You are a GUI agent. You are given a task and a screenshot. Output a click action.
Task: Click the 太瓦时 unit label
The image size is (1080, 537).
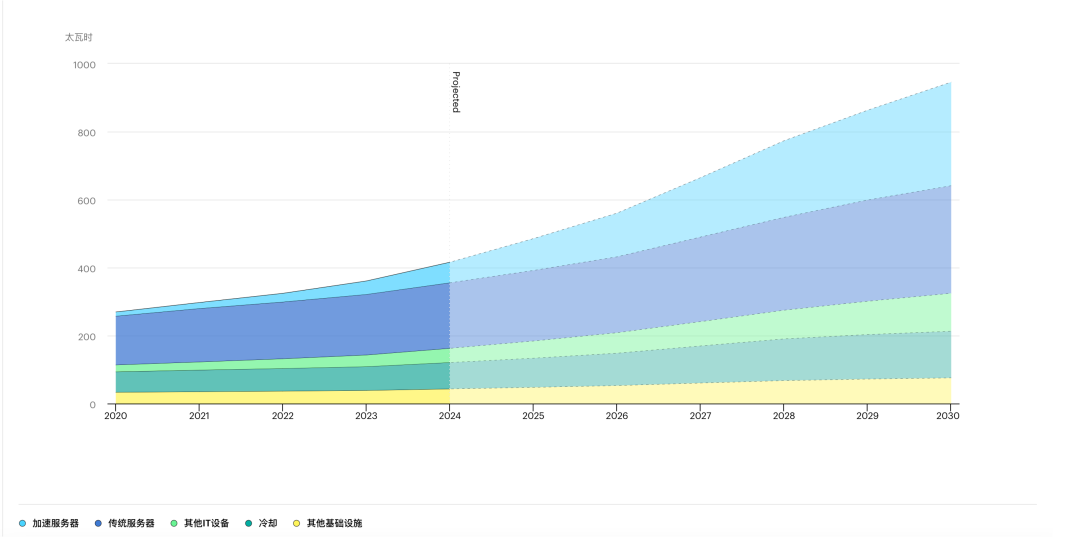79,37
